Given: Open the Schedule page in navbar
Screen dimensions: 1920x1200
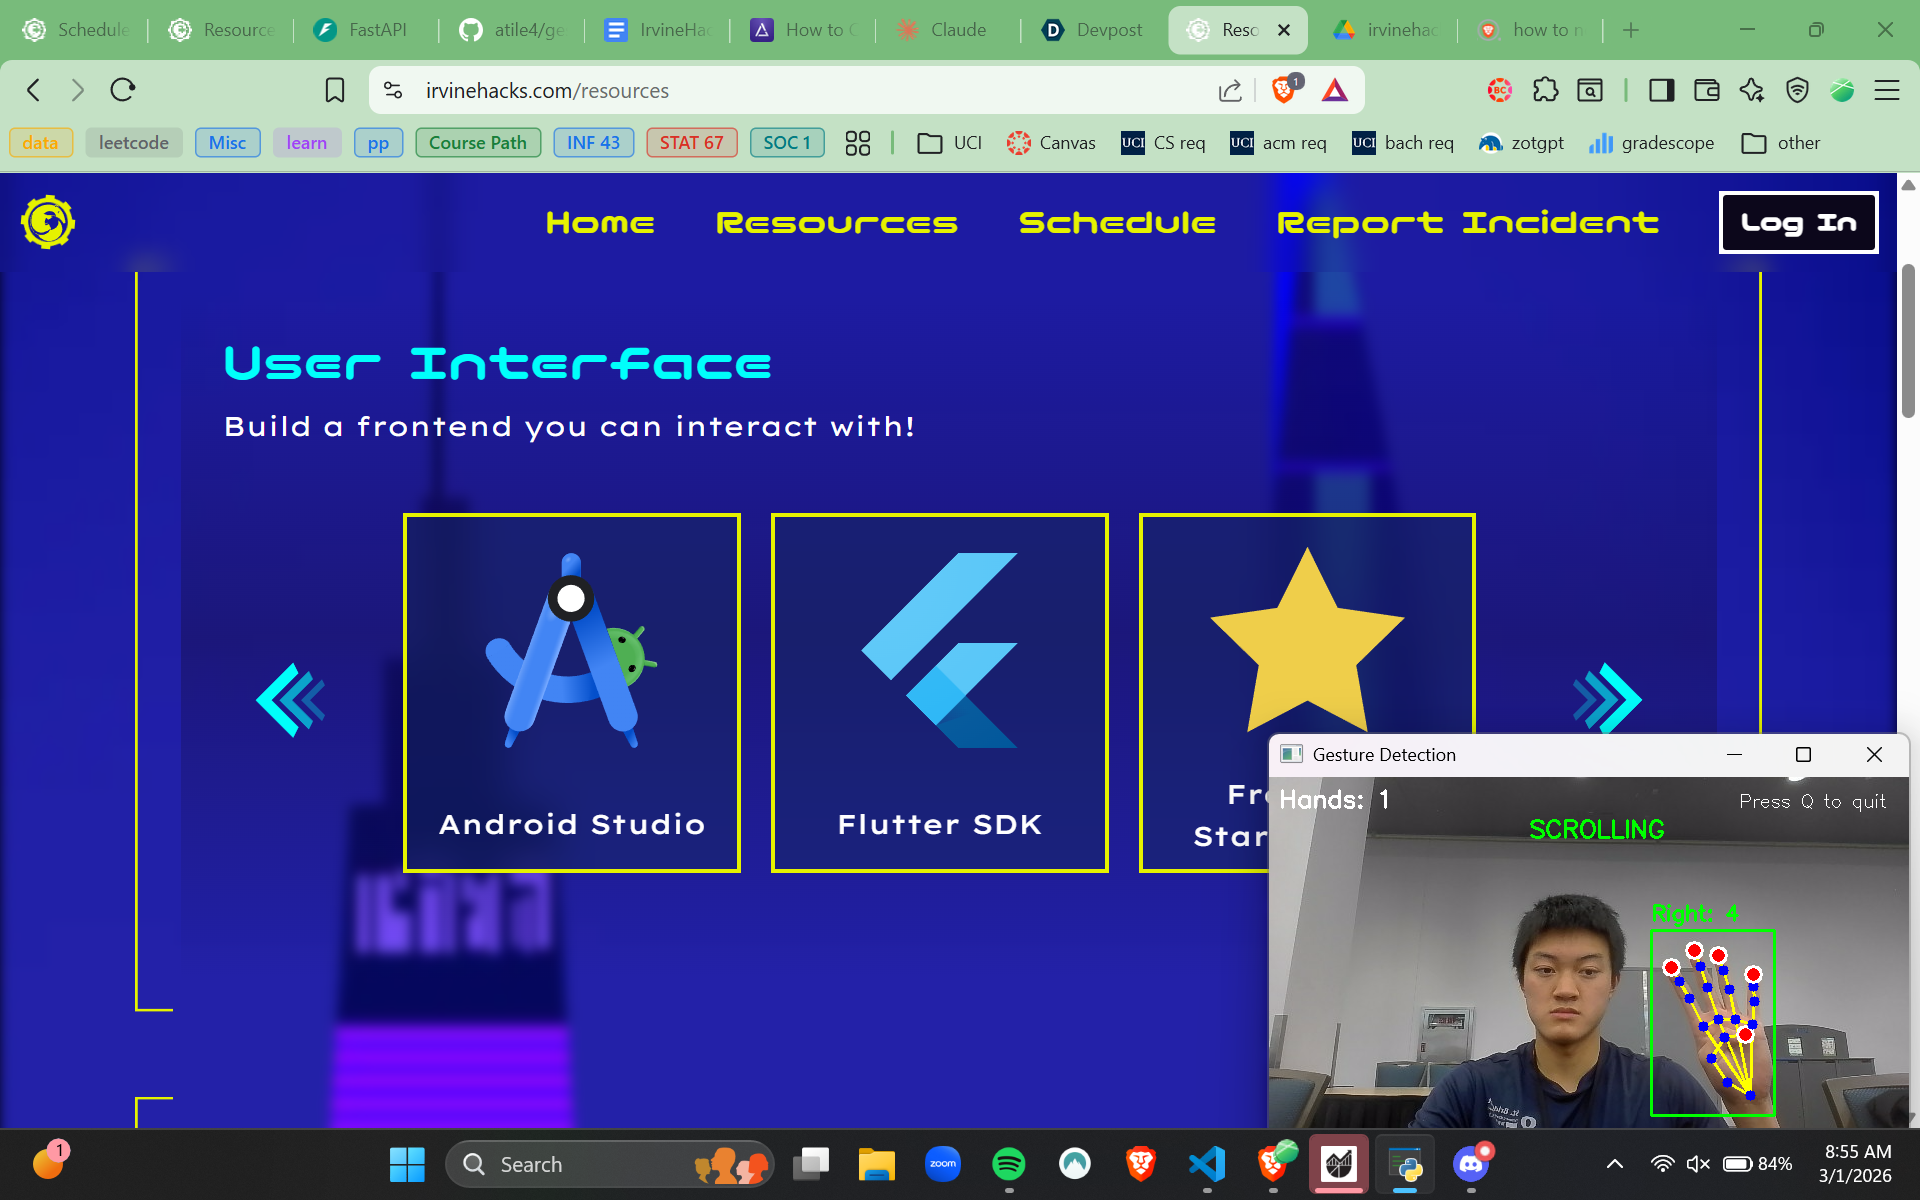Looking at the screenshot, I should pyautogui.click(x=1117, y=223).
